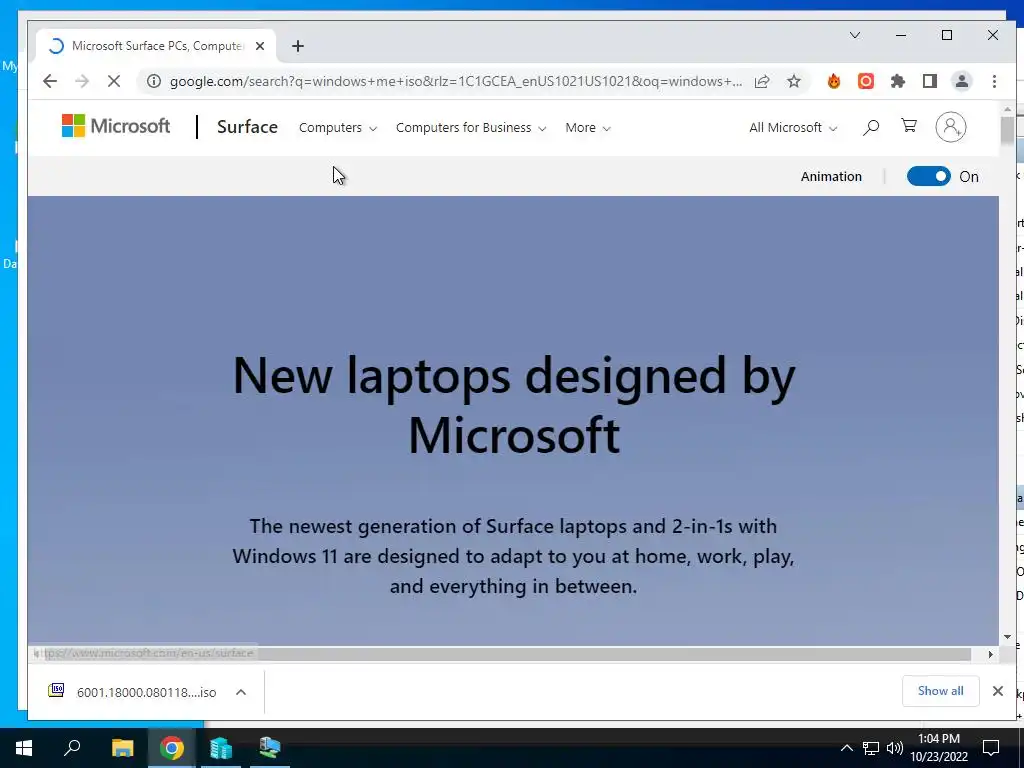Open Chrome three-dot menu
The height and width of the screenshot is (768, 1024).
994,81
